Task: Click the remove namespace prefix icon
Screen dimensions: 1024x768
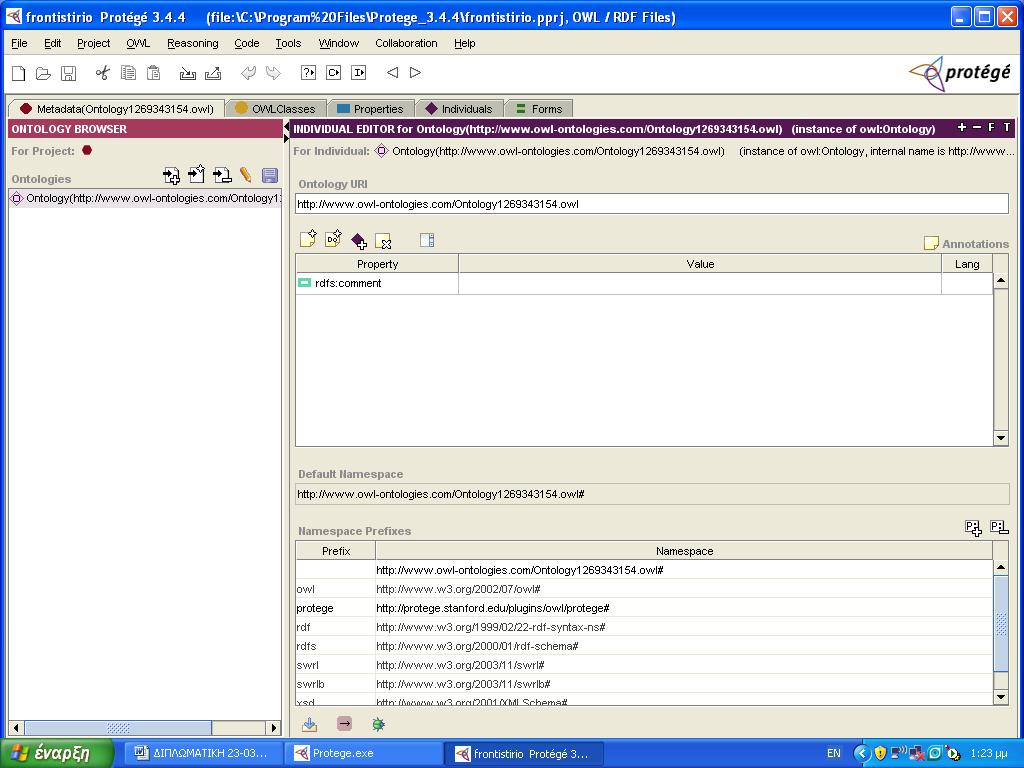Action: pyautogui.click(x=999, y=527)
